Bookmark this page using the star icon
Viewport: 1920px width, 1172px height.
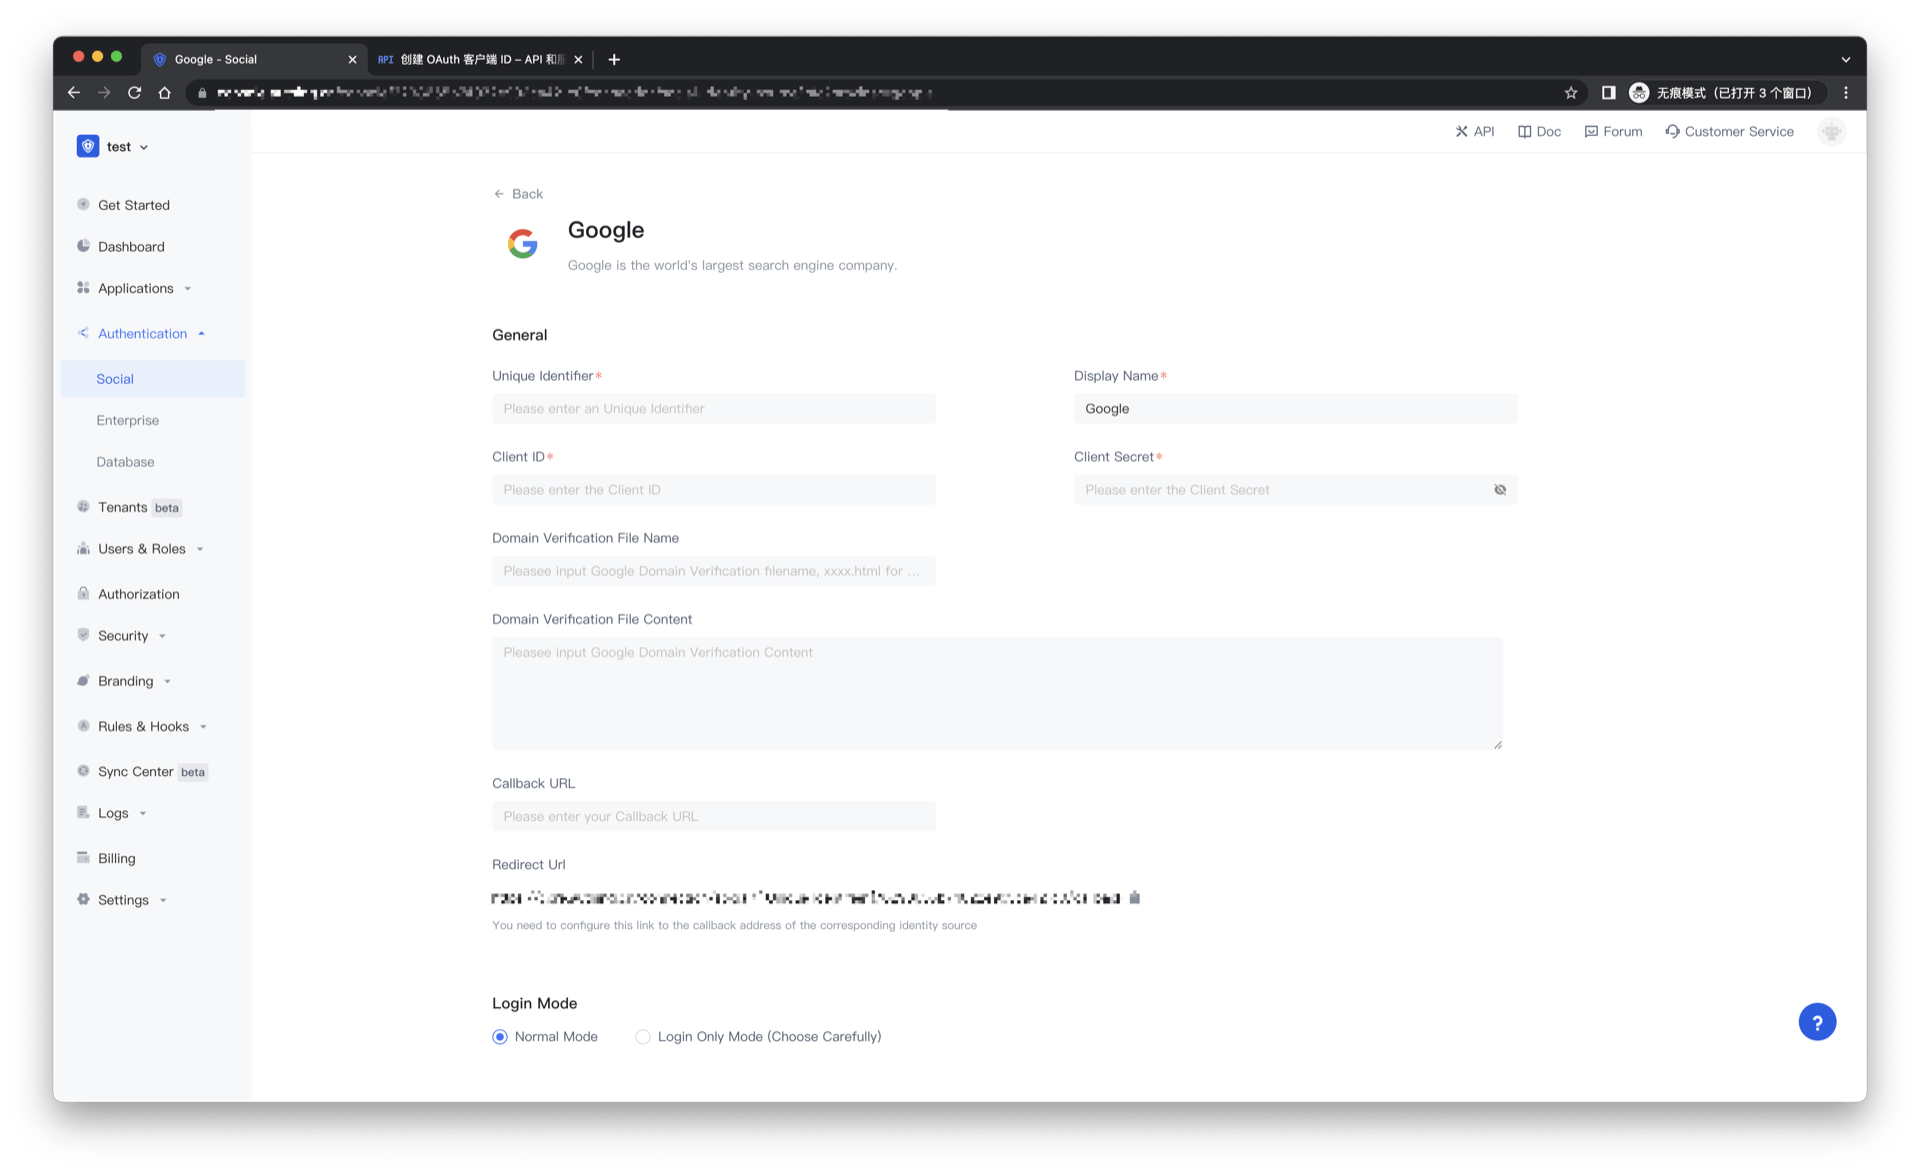tap(1570, 93)
